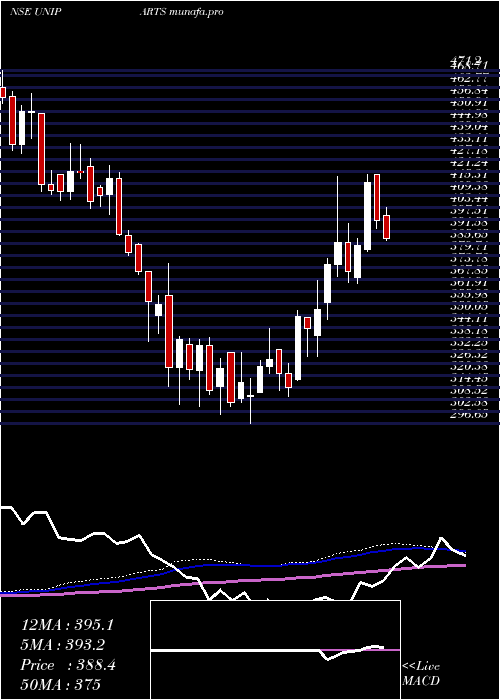Click the '5MA : 393.2' readout
The height and width of the screenshot is (700, 500).
click(x=63, y=646)
